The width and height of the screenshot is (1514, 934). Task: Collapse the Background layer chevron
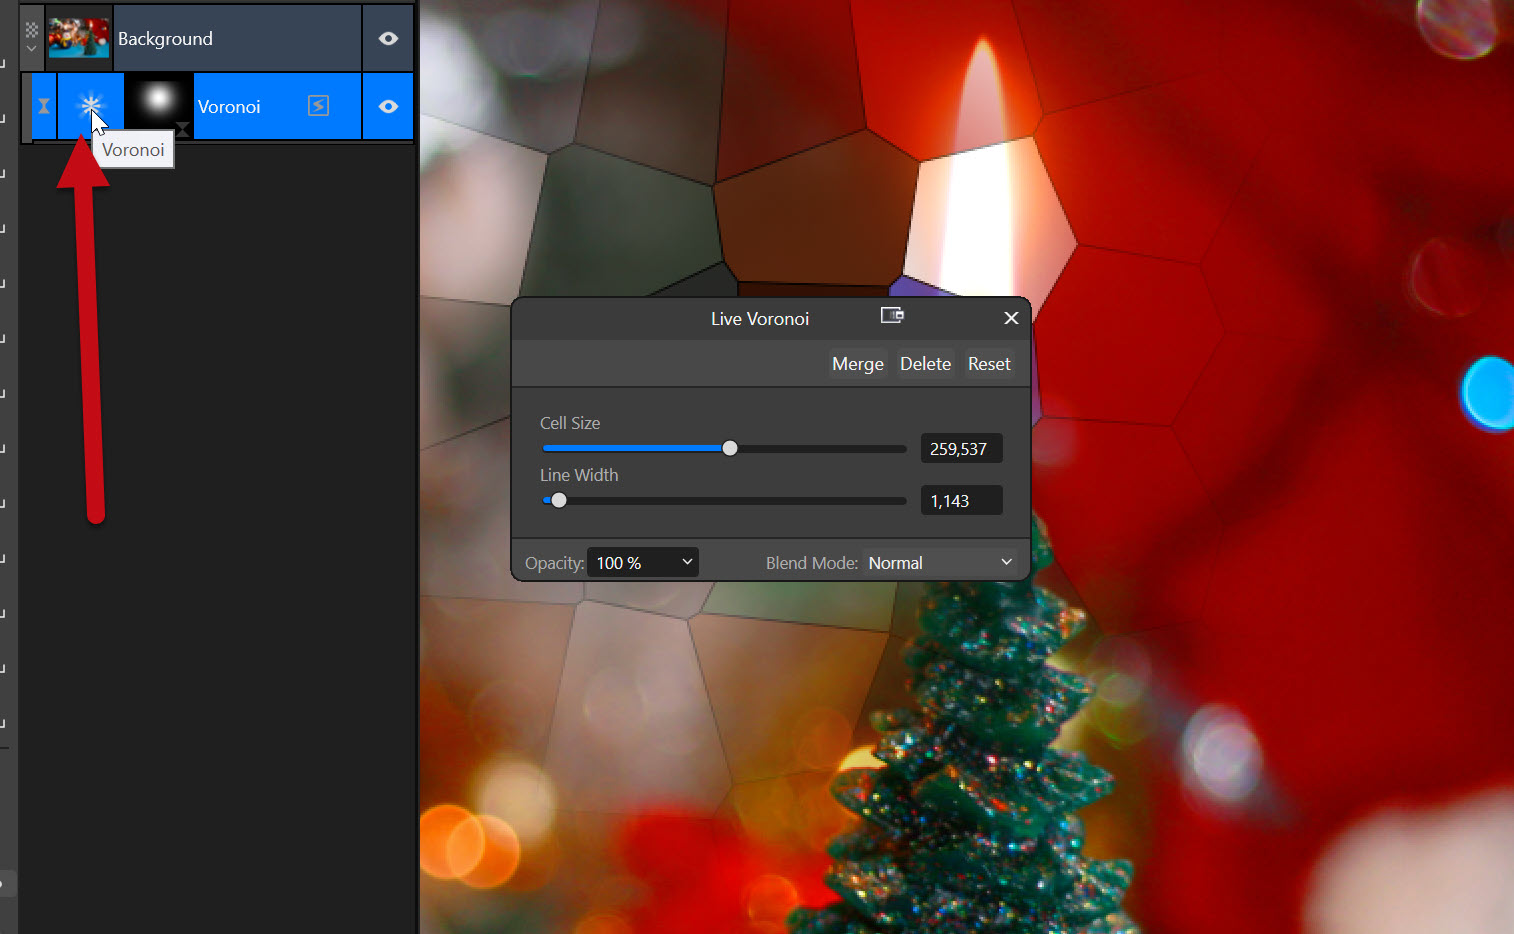tap(31, 49)
